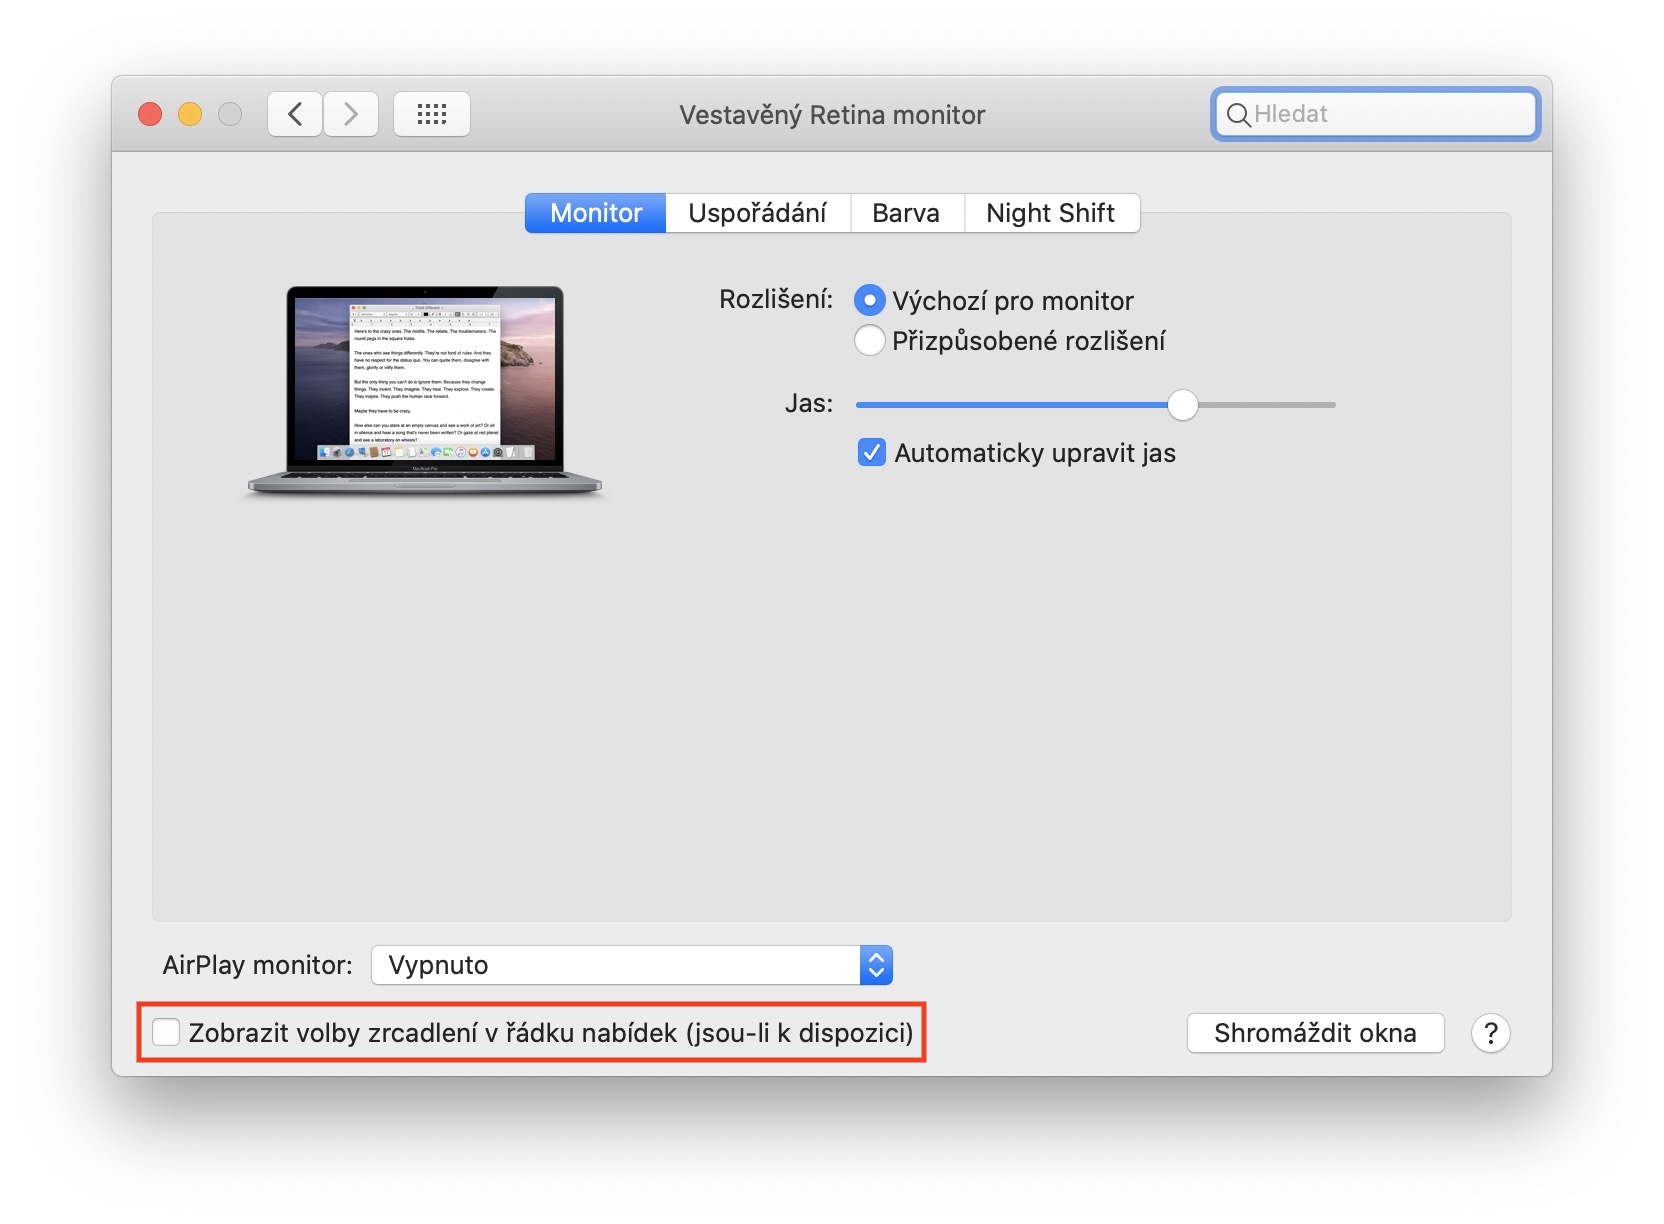
Task: Uncheck Automaticky upravit jas checkbox
Action: (x=872, y=453)
